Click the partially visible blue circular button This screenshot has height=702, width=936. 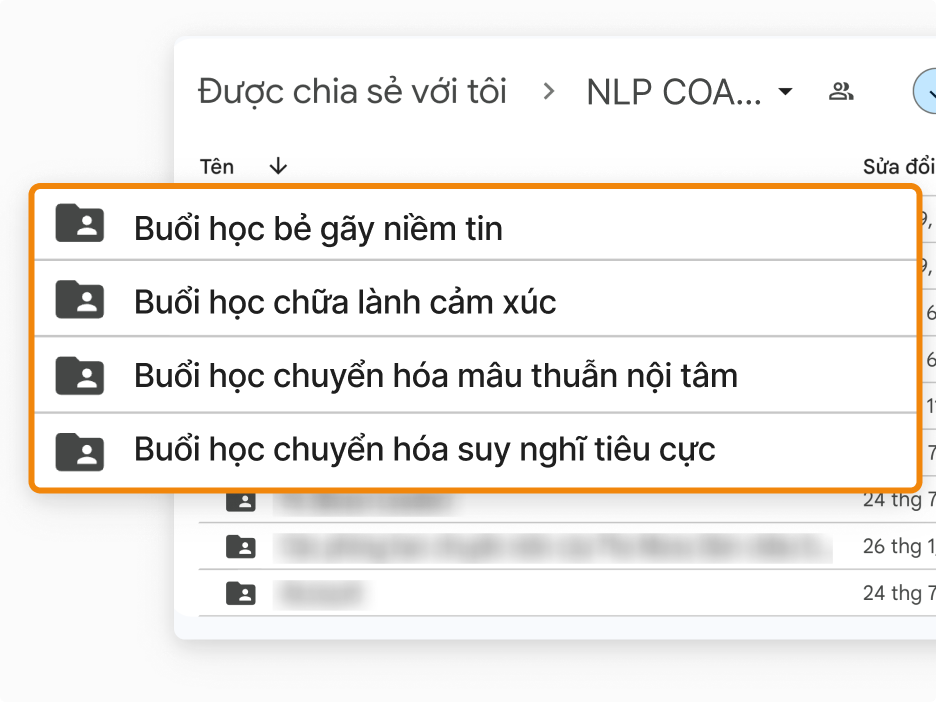pos(926,92)
